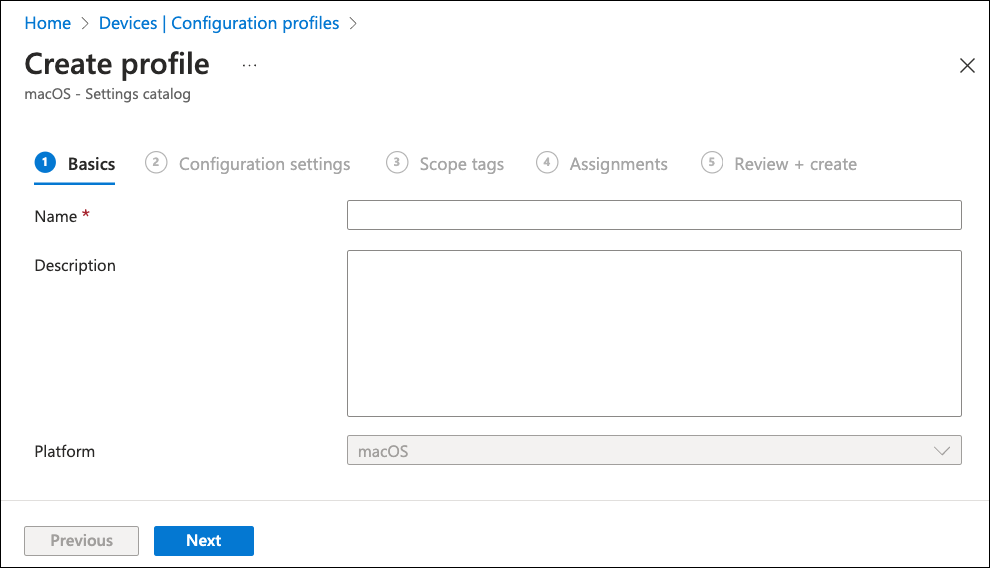Screen dimensions: 990x568
Task: Open the ellipsis more options menu
Action: click(249, 65)
